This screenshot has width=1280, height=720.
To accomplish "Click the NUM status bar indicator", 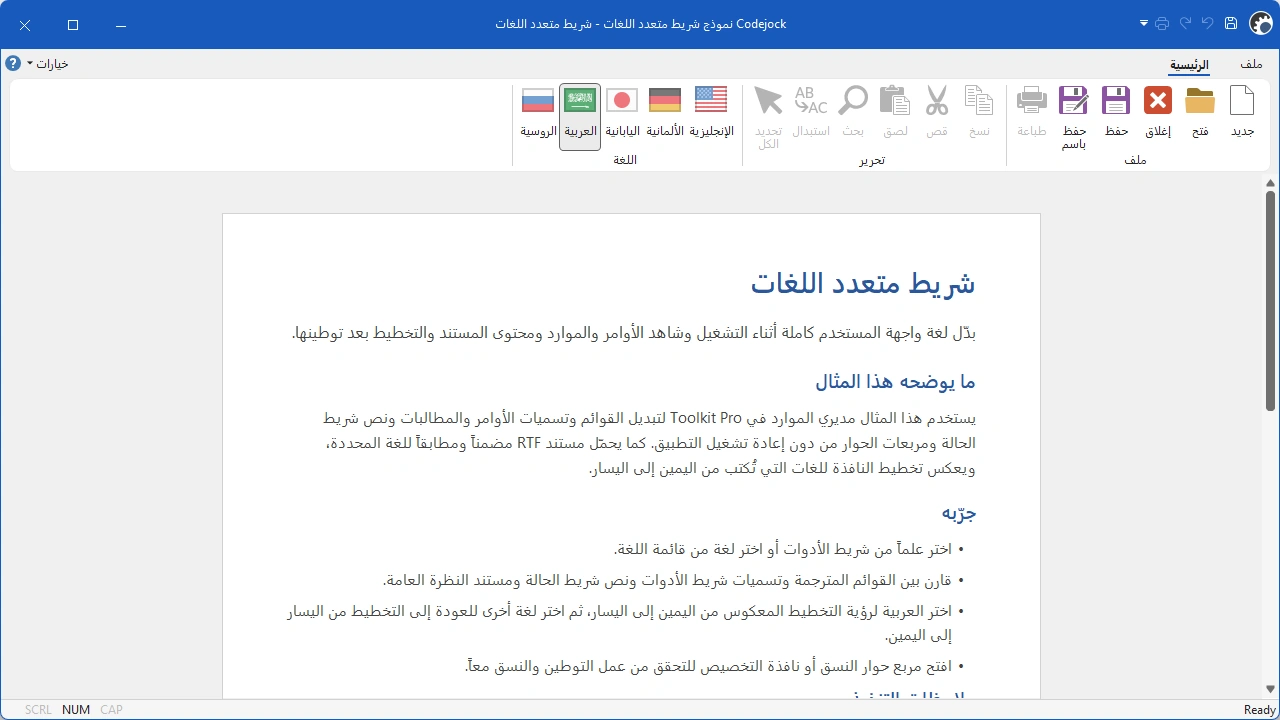I will click(x=76, y=710).
